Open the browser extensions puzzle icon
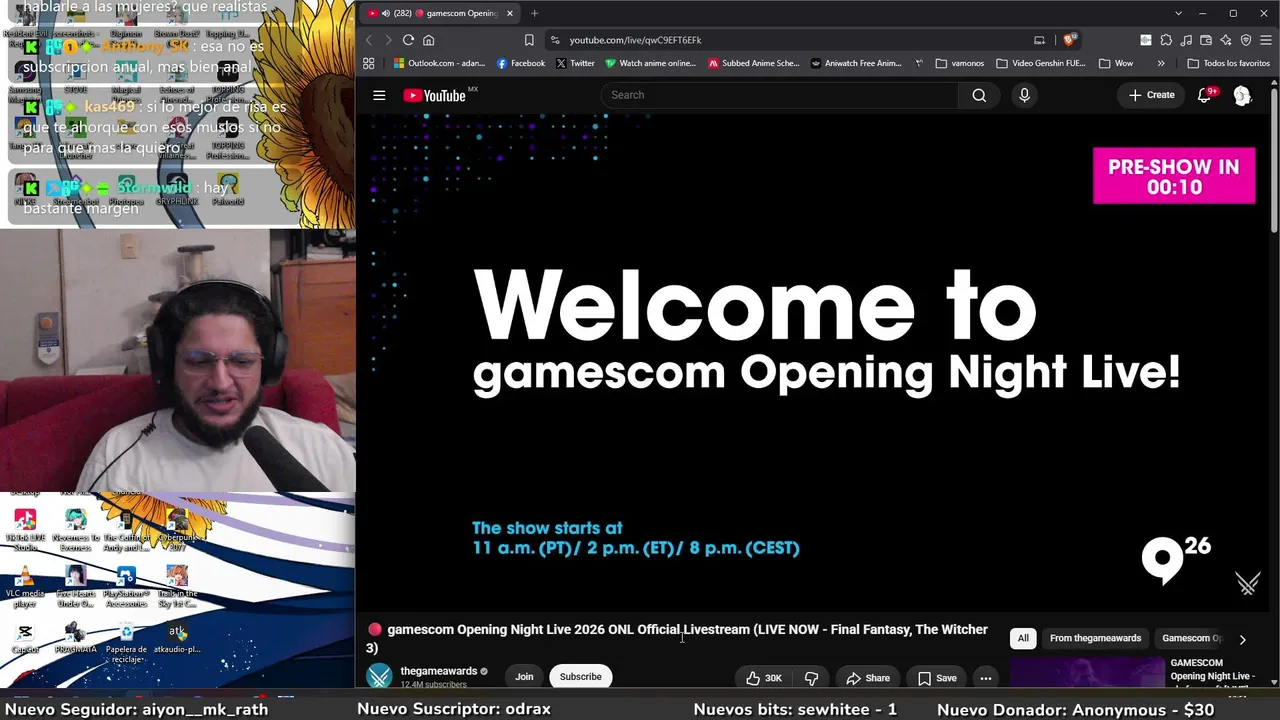Screen dimensions: 1280x720 (1166, 40)
